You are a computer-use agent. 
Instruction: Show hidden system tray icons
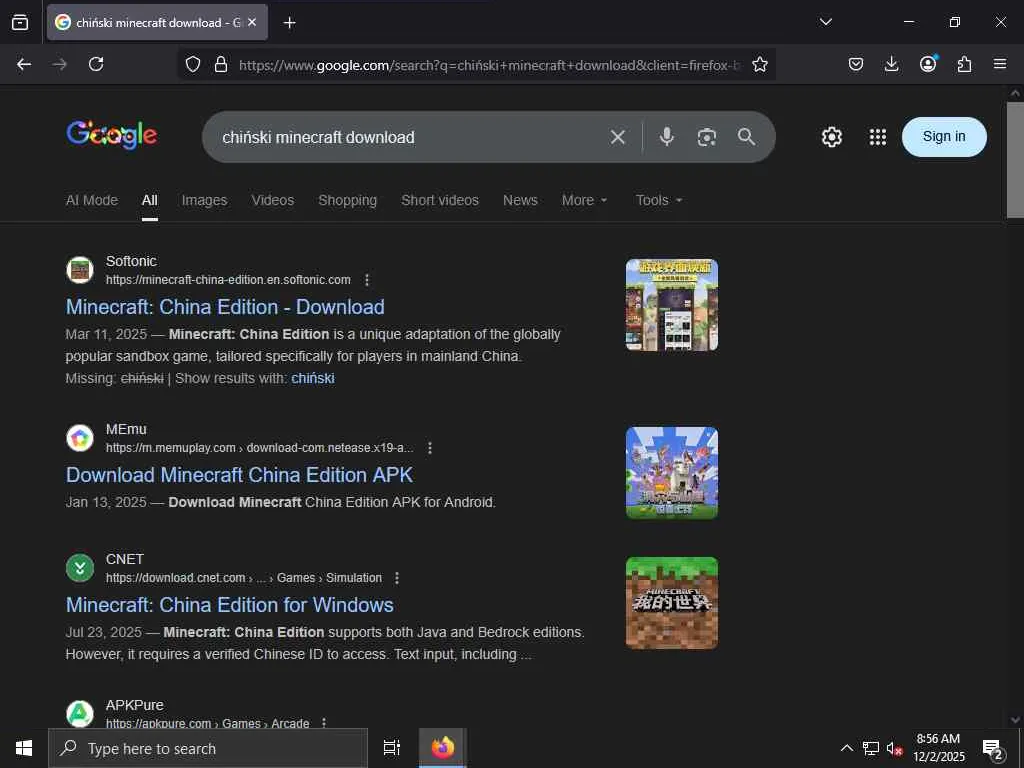pos(846,748)
